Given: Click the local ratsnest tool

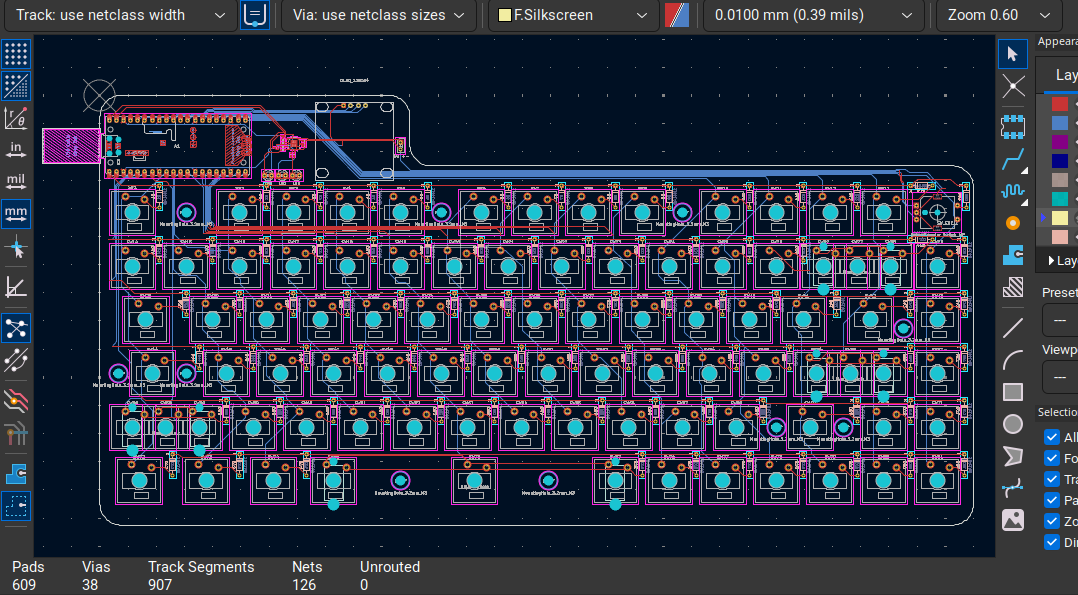Looking at the screenshot, I should point(1013,86).
